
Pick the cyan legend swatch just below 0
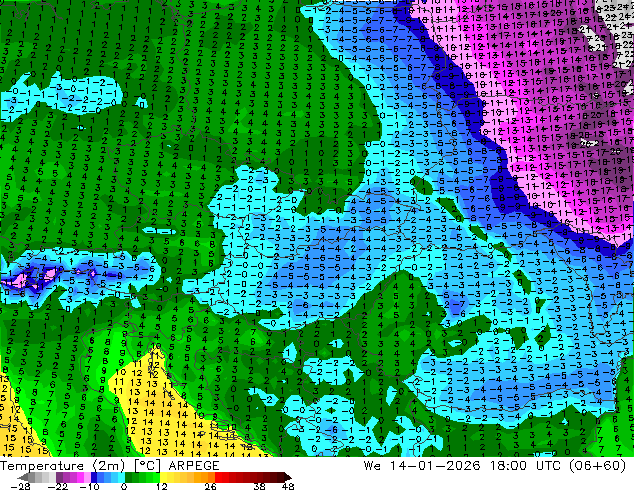click(121, 477)
